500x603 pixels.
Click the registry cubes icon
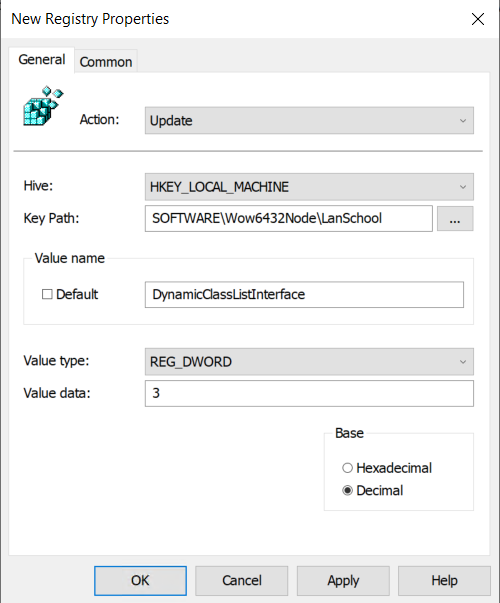pyautogui.click(x=43, y=106)
